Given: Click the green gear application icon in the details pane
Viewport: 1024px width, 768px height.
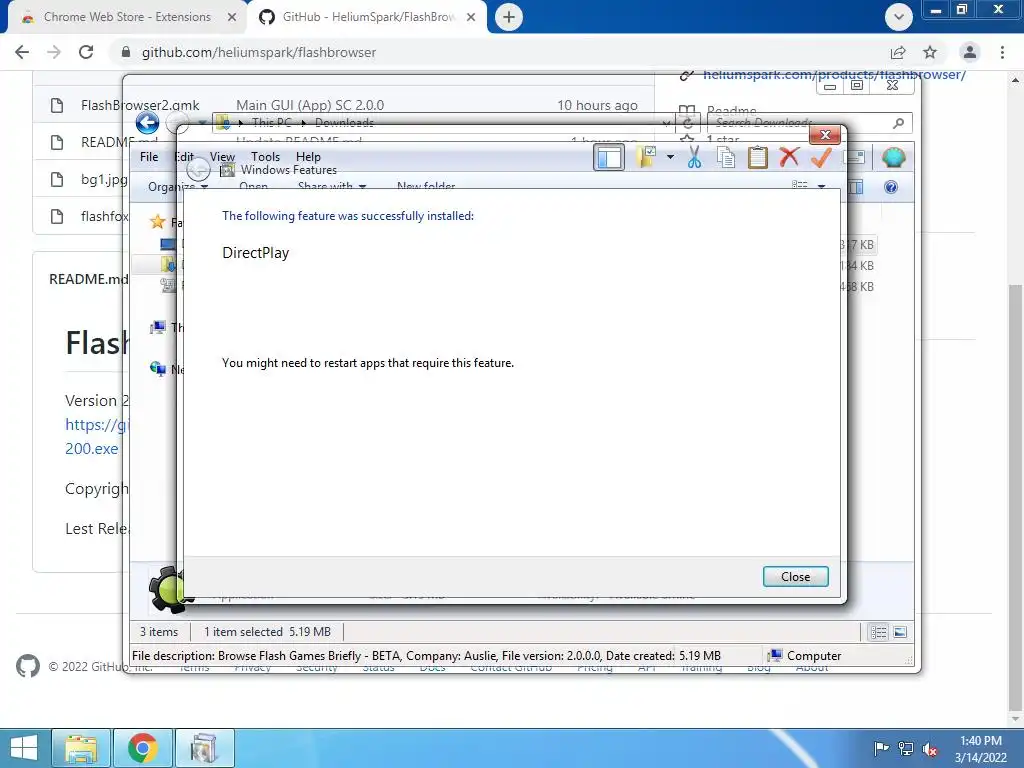Looking at the screenshot, I should (168, 589).
